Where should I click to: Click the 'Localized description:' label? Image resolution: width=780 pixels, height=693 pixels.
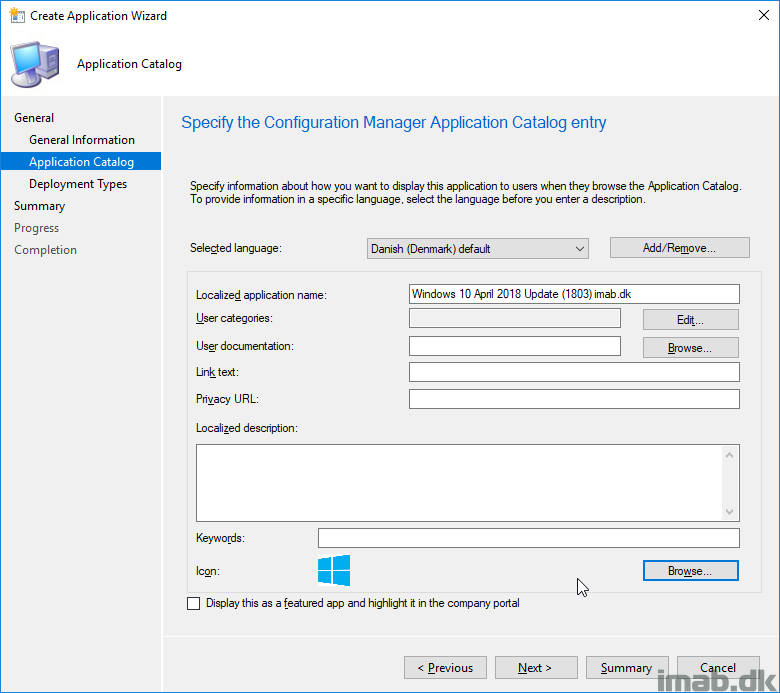247,428
